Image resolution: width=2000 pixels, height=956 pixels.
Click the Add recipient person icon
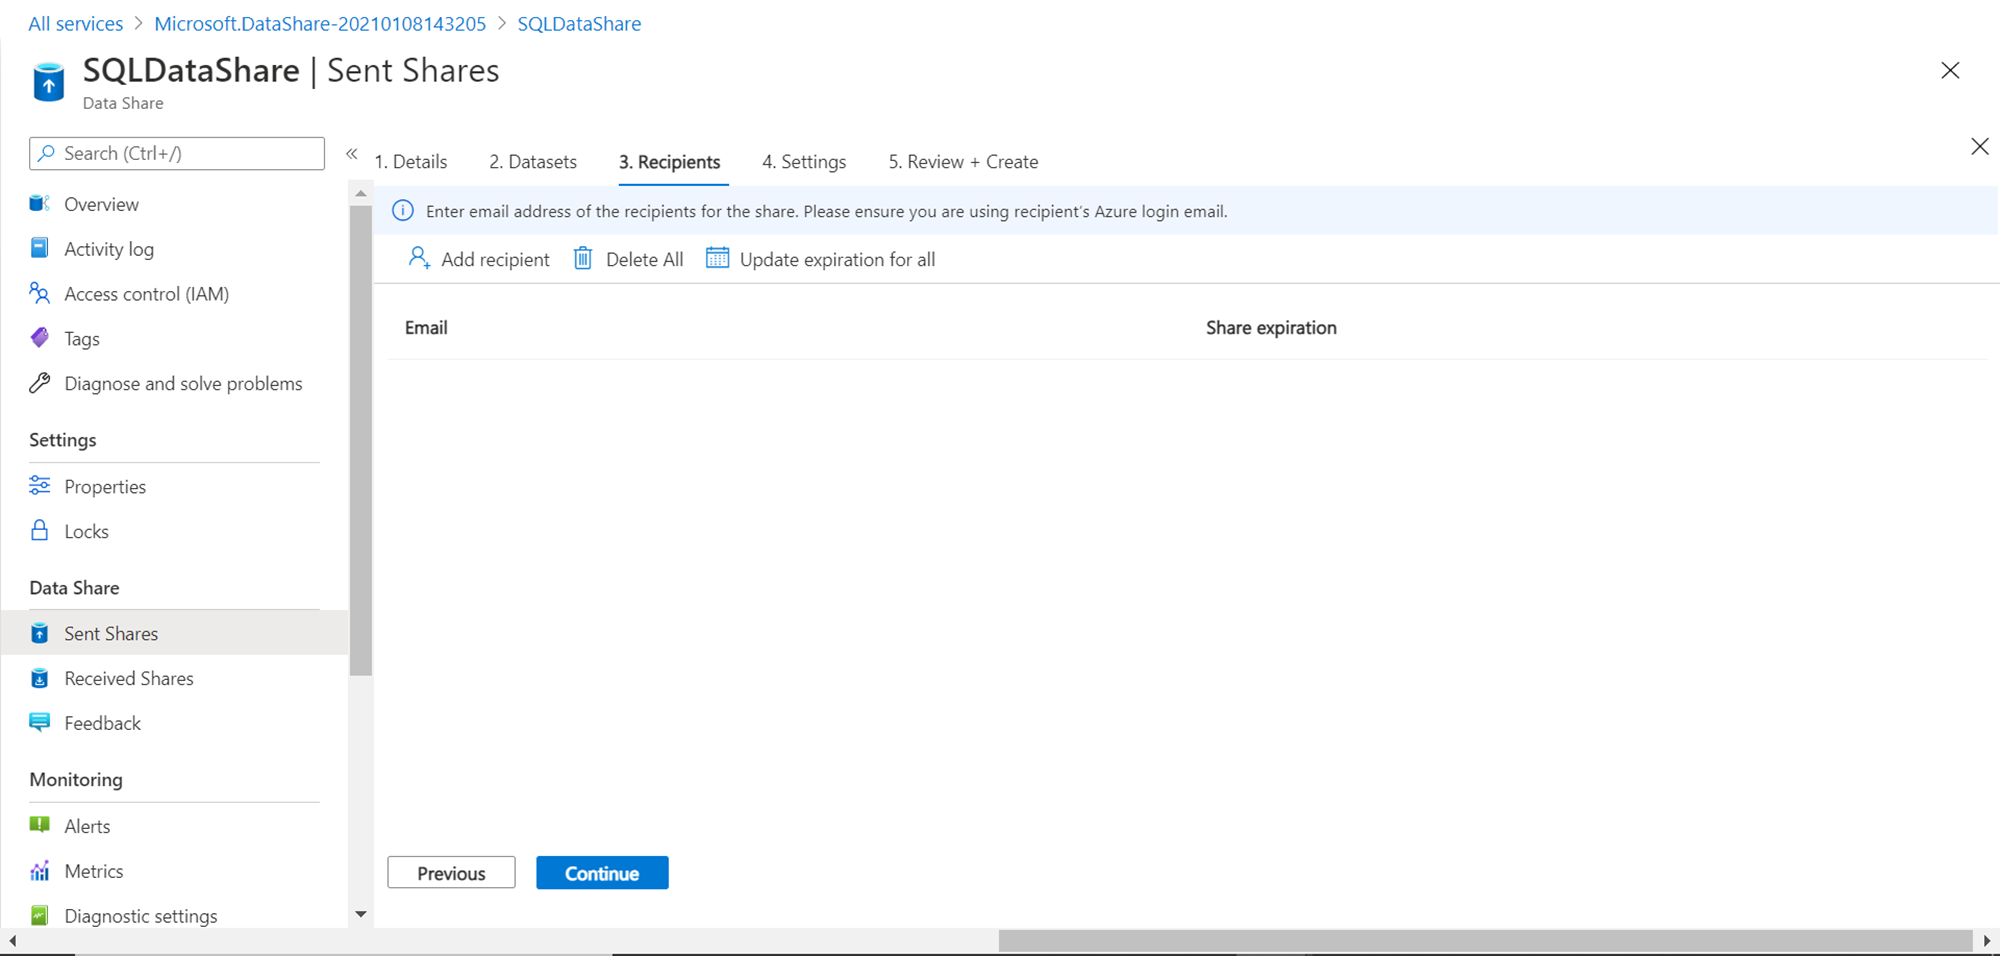pyautogui.click(x=419, y=259)
